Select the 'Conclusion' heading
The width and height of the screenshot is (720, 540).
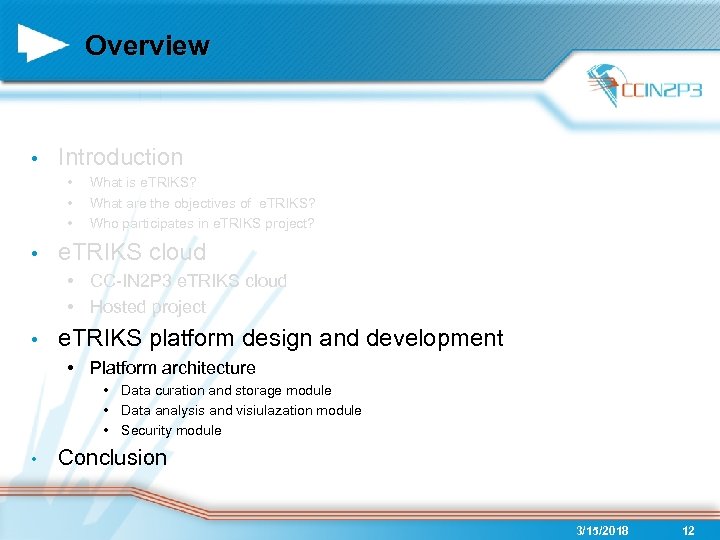point(112,457)
